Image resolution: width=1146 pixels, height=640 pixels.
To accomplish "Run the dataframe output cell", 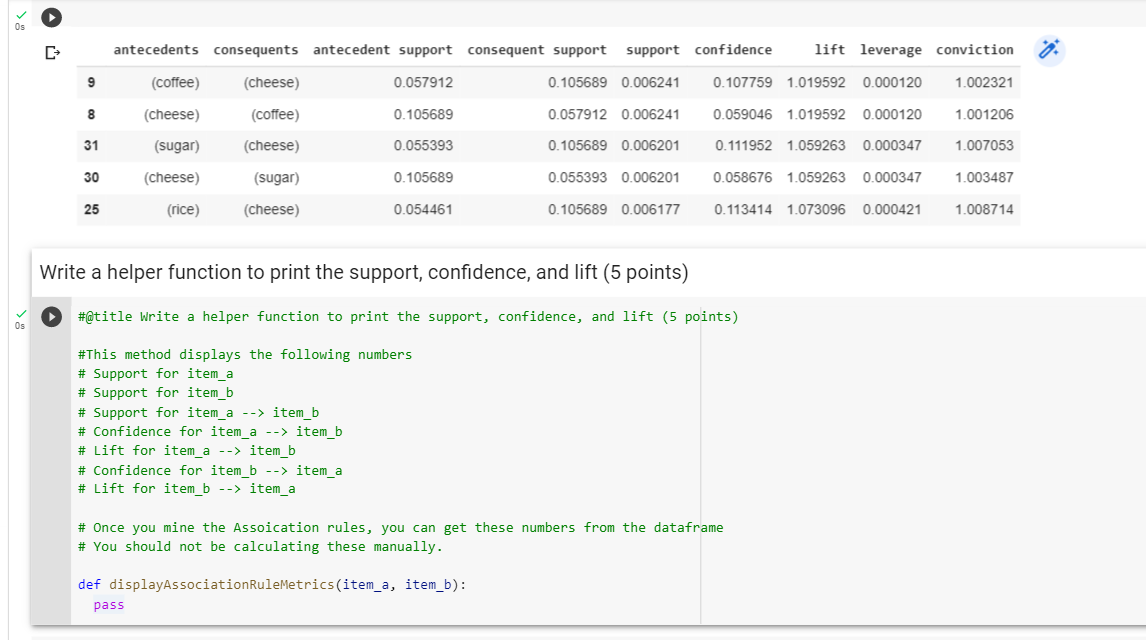I will [x=50, y=16].
